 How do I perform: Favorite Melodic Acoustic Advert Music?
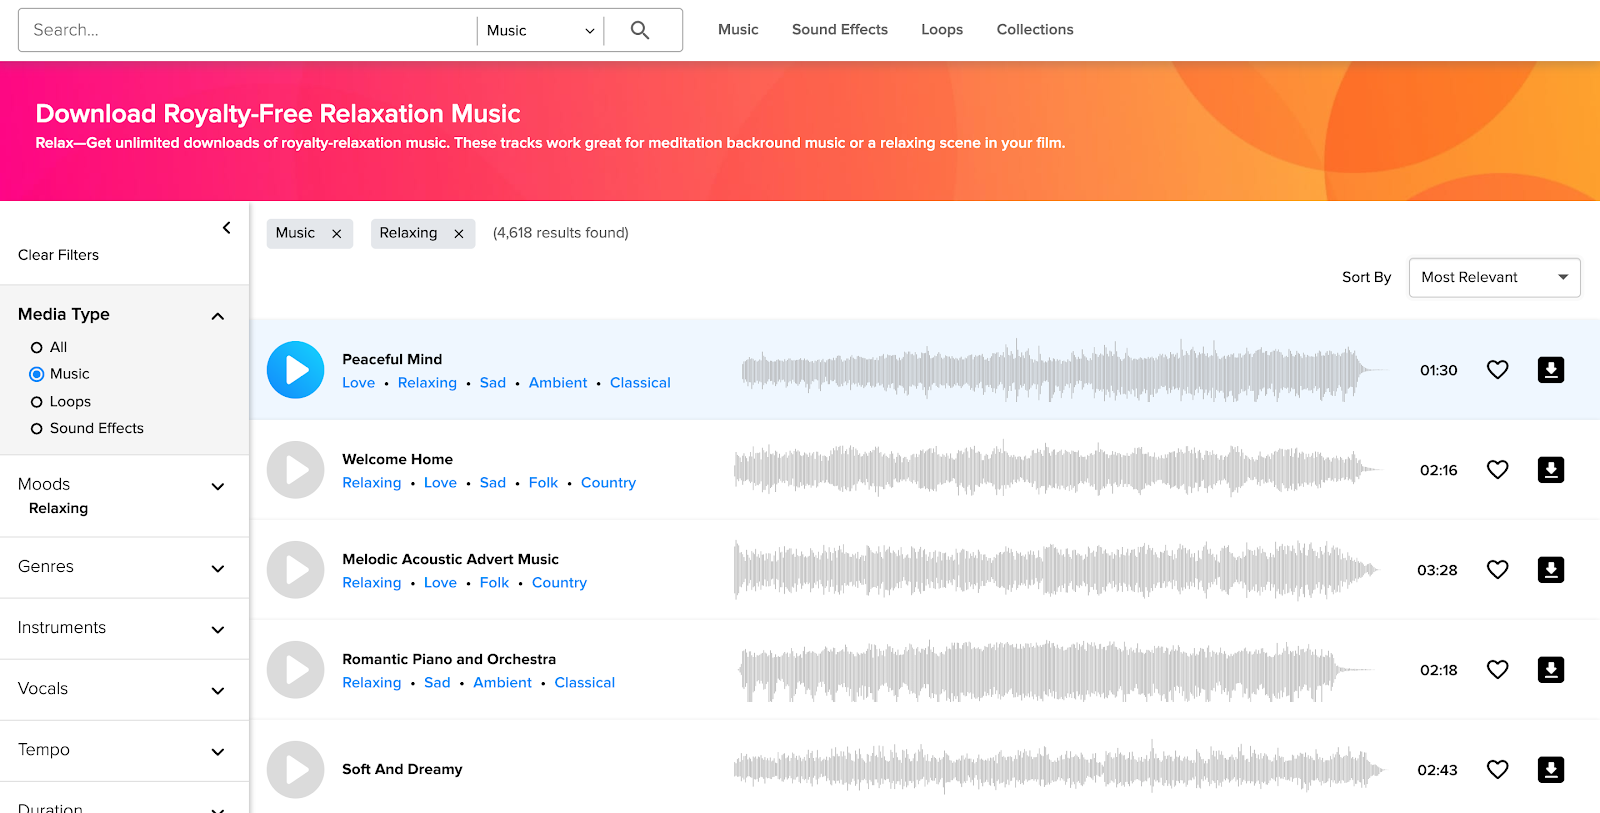(x=1497, y=570)
